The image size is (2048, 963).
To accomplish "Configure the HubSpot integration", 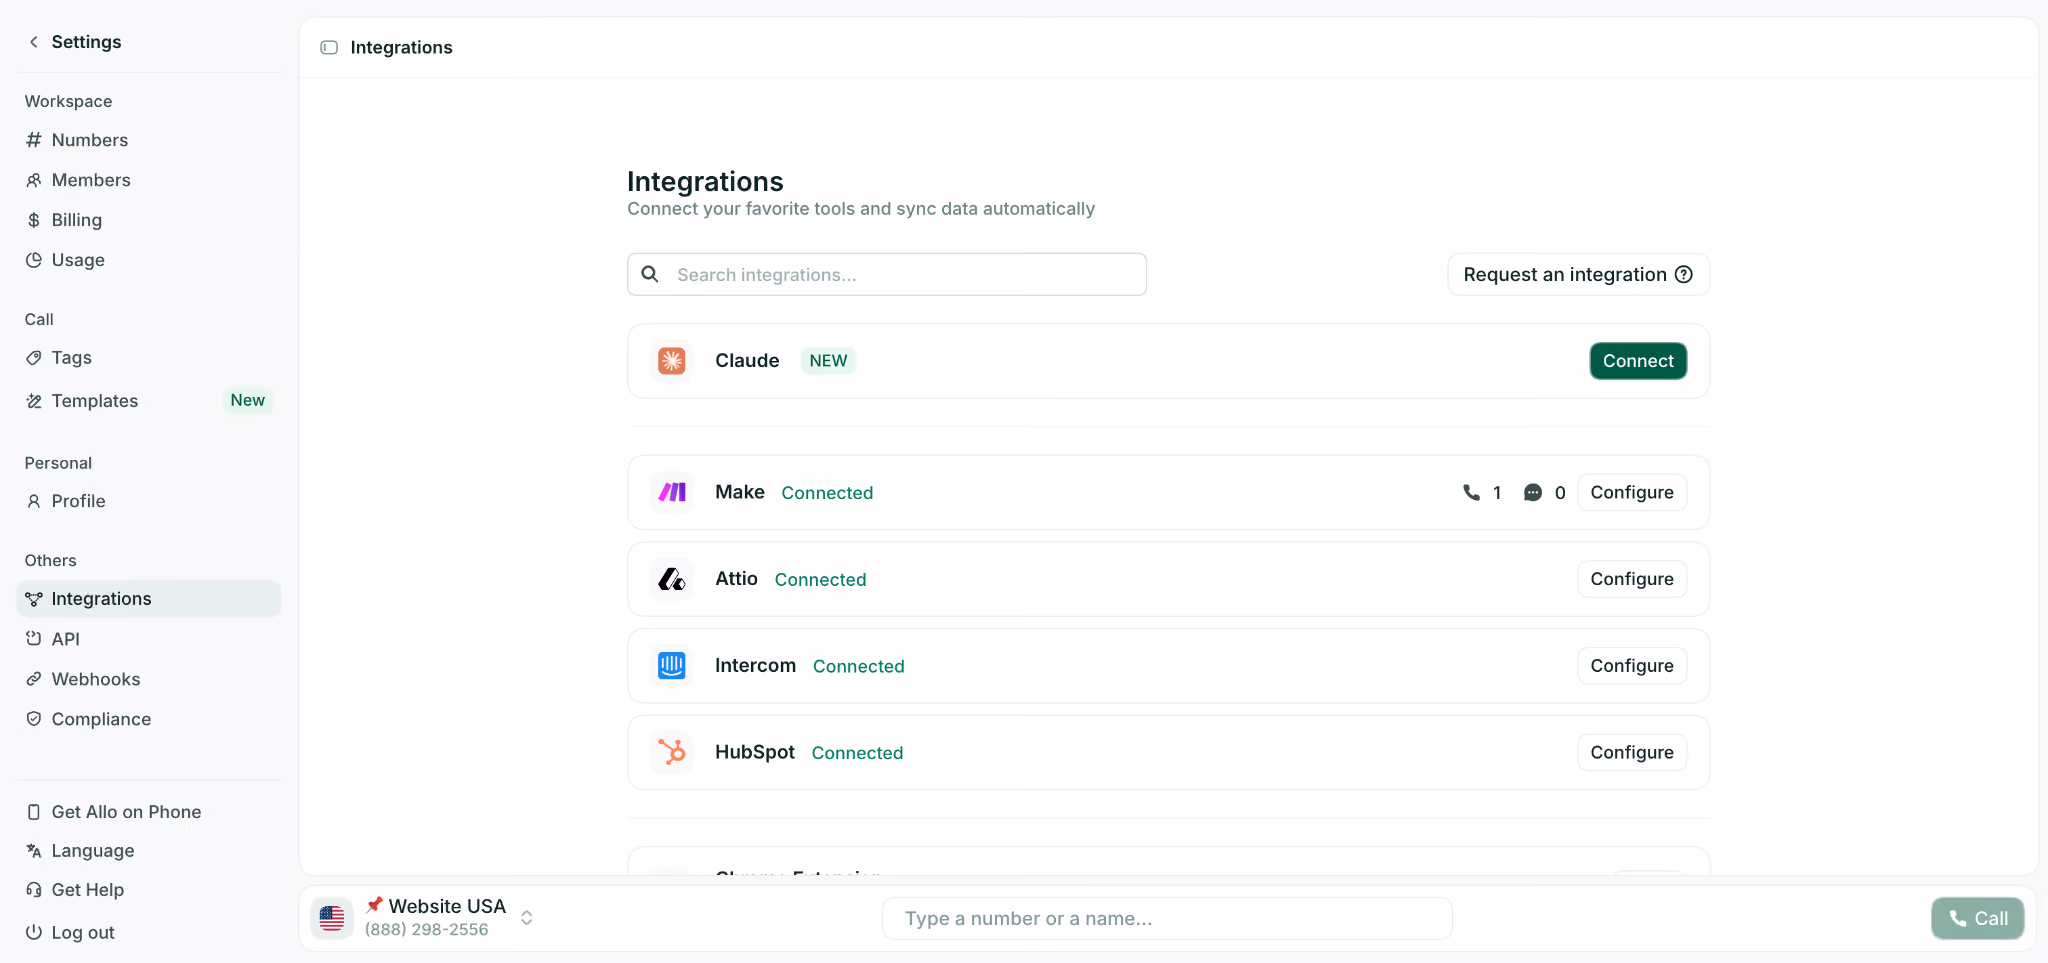I will tap(1632, 752).
